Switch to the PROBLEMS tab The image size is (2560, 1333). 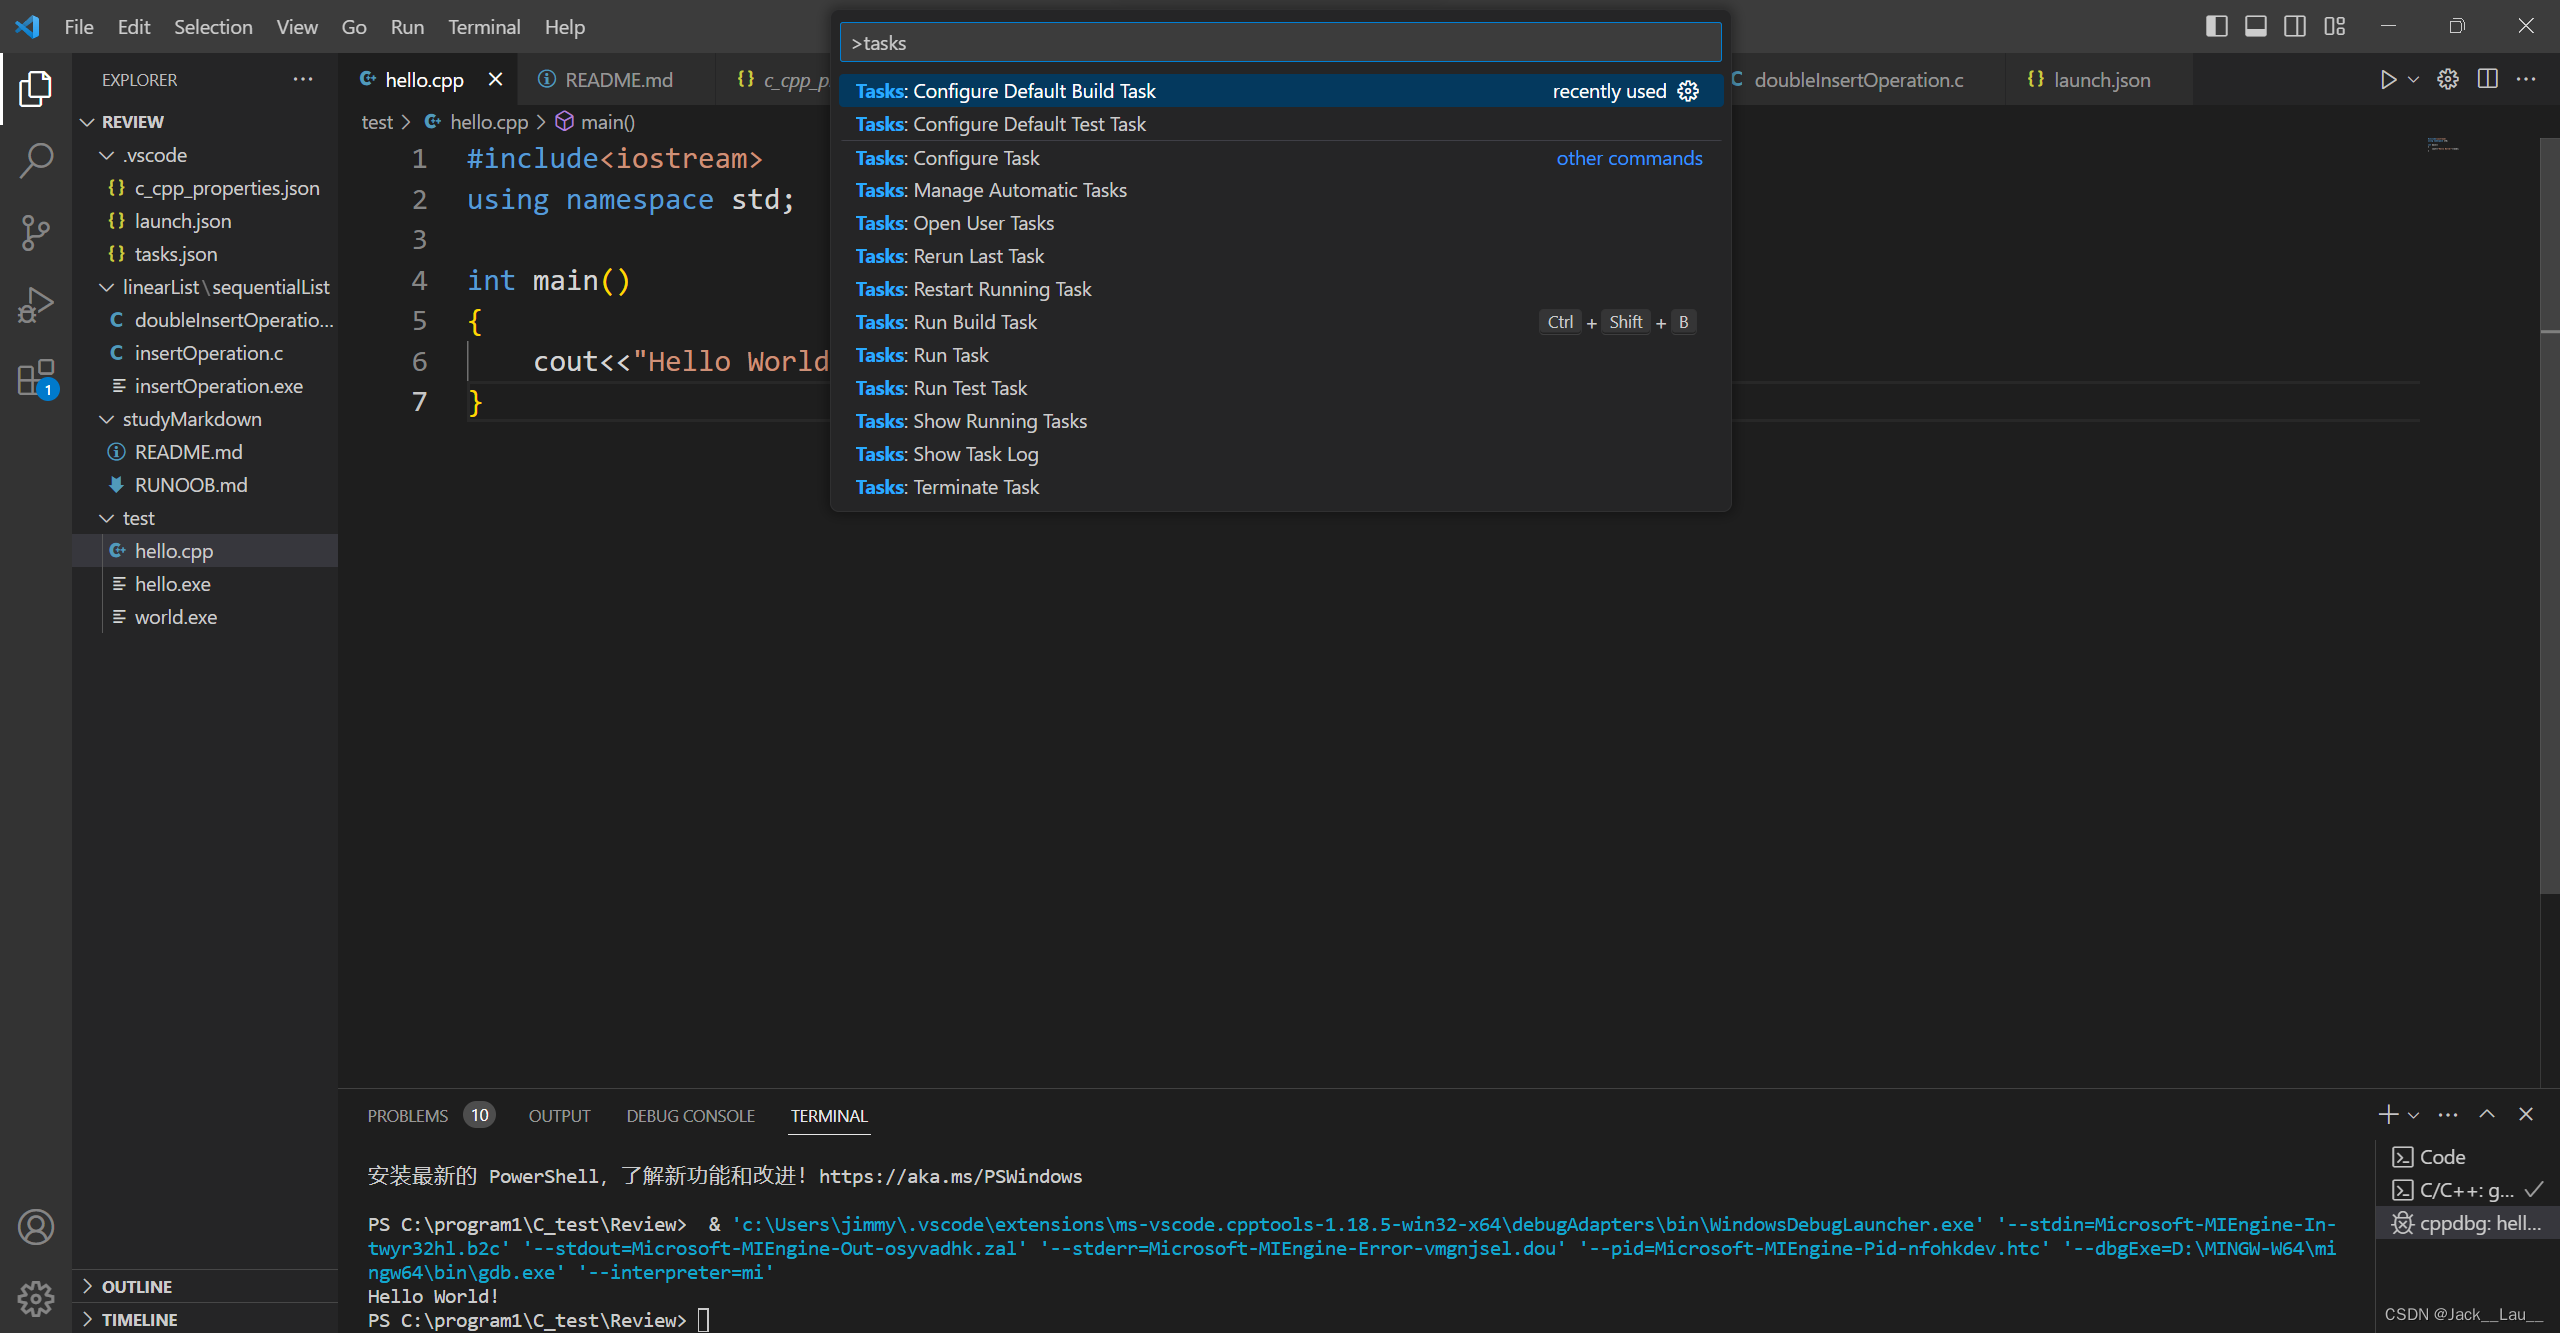(x=408, y=1116)
